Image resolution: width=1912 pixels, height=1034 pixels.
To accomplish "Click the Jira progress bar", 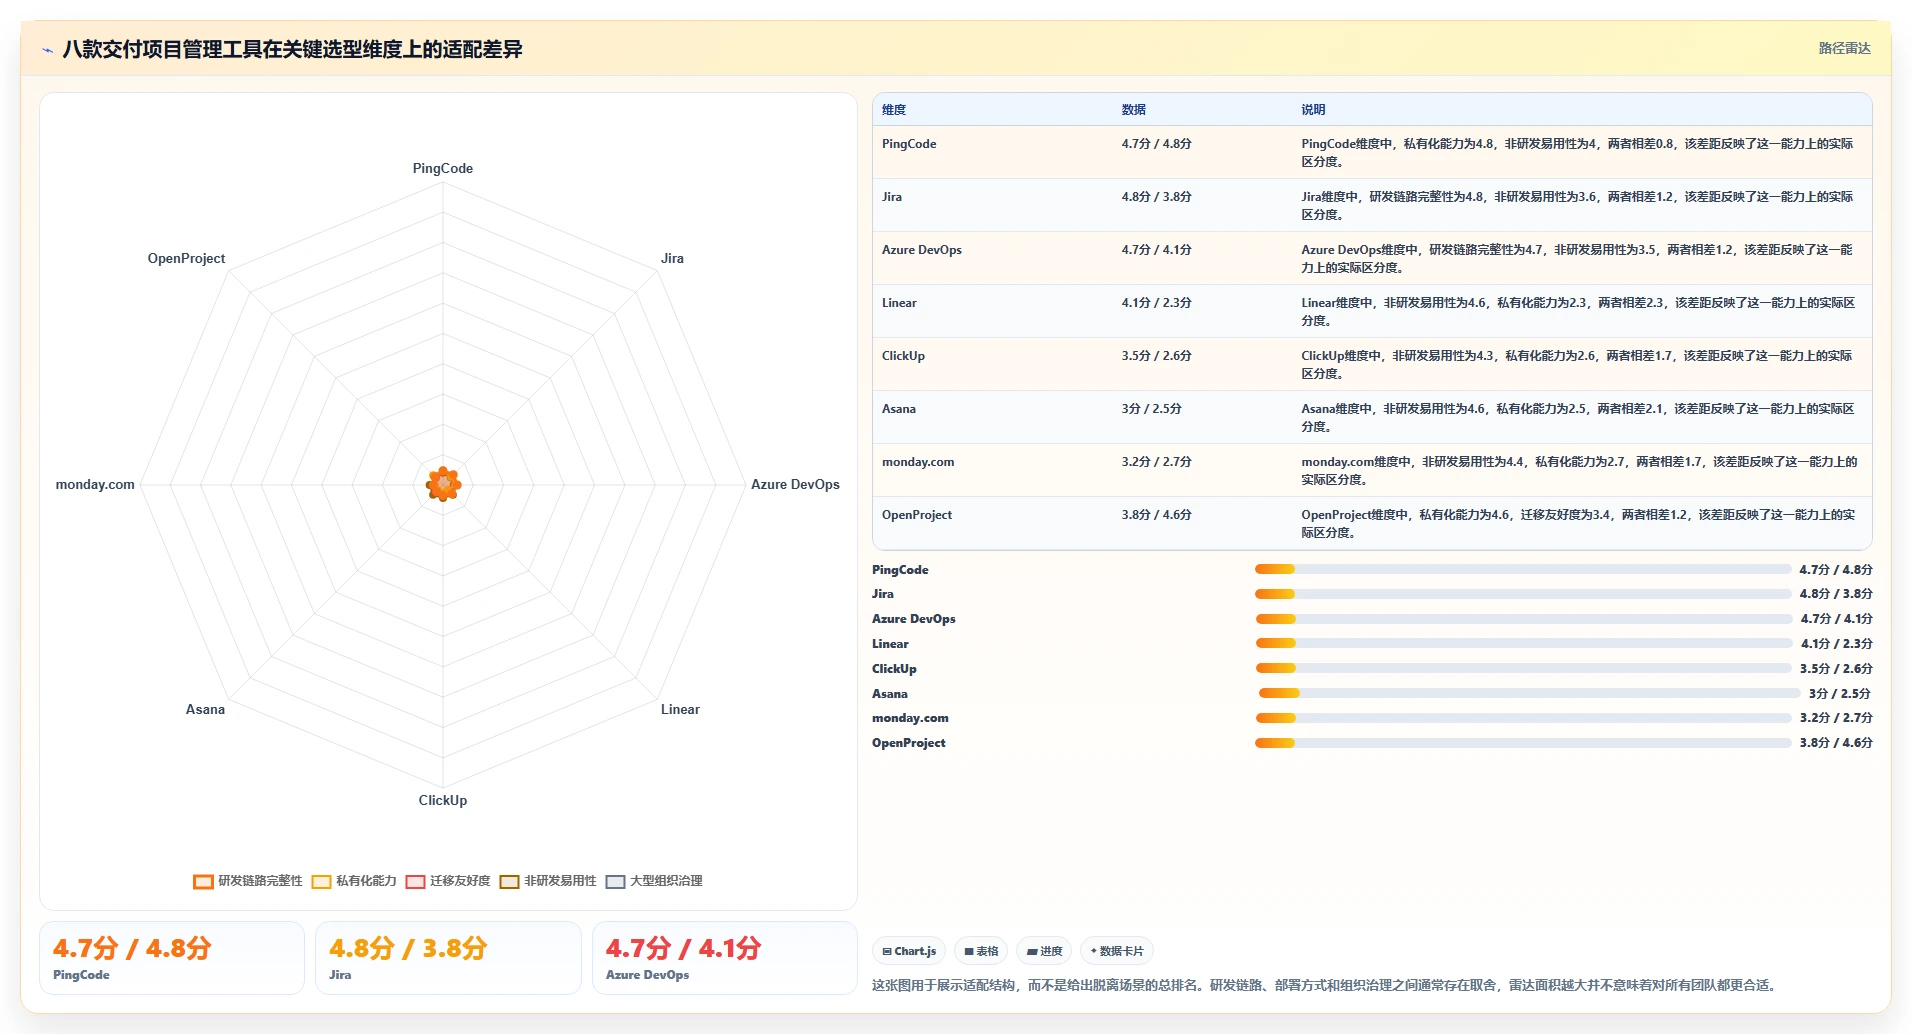I will coord(1523,594).
